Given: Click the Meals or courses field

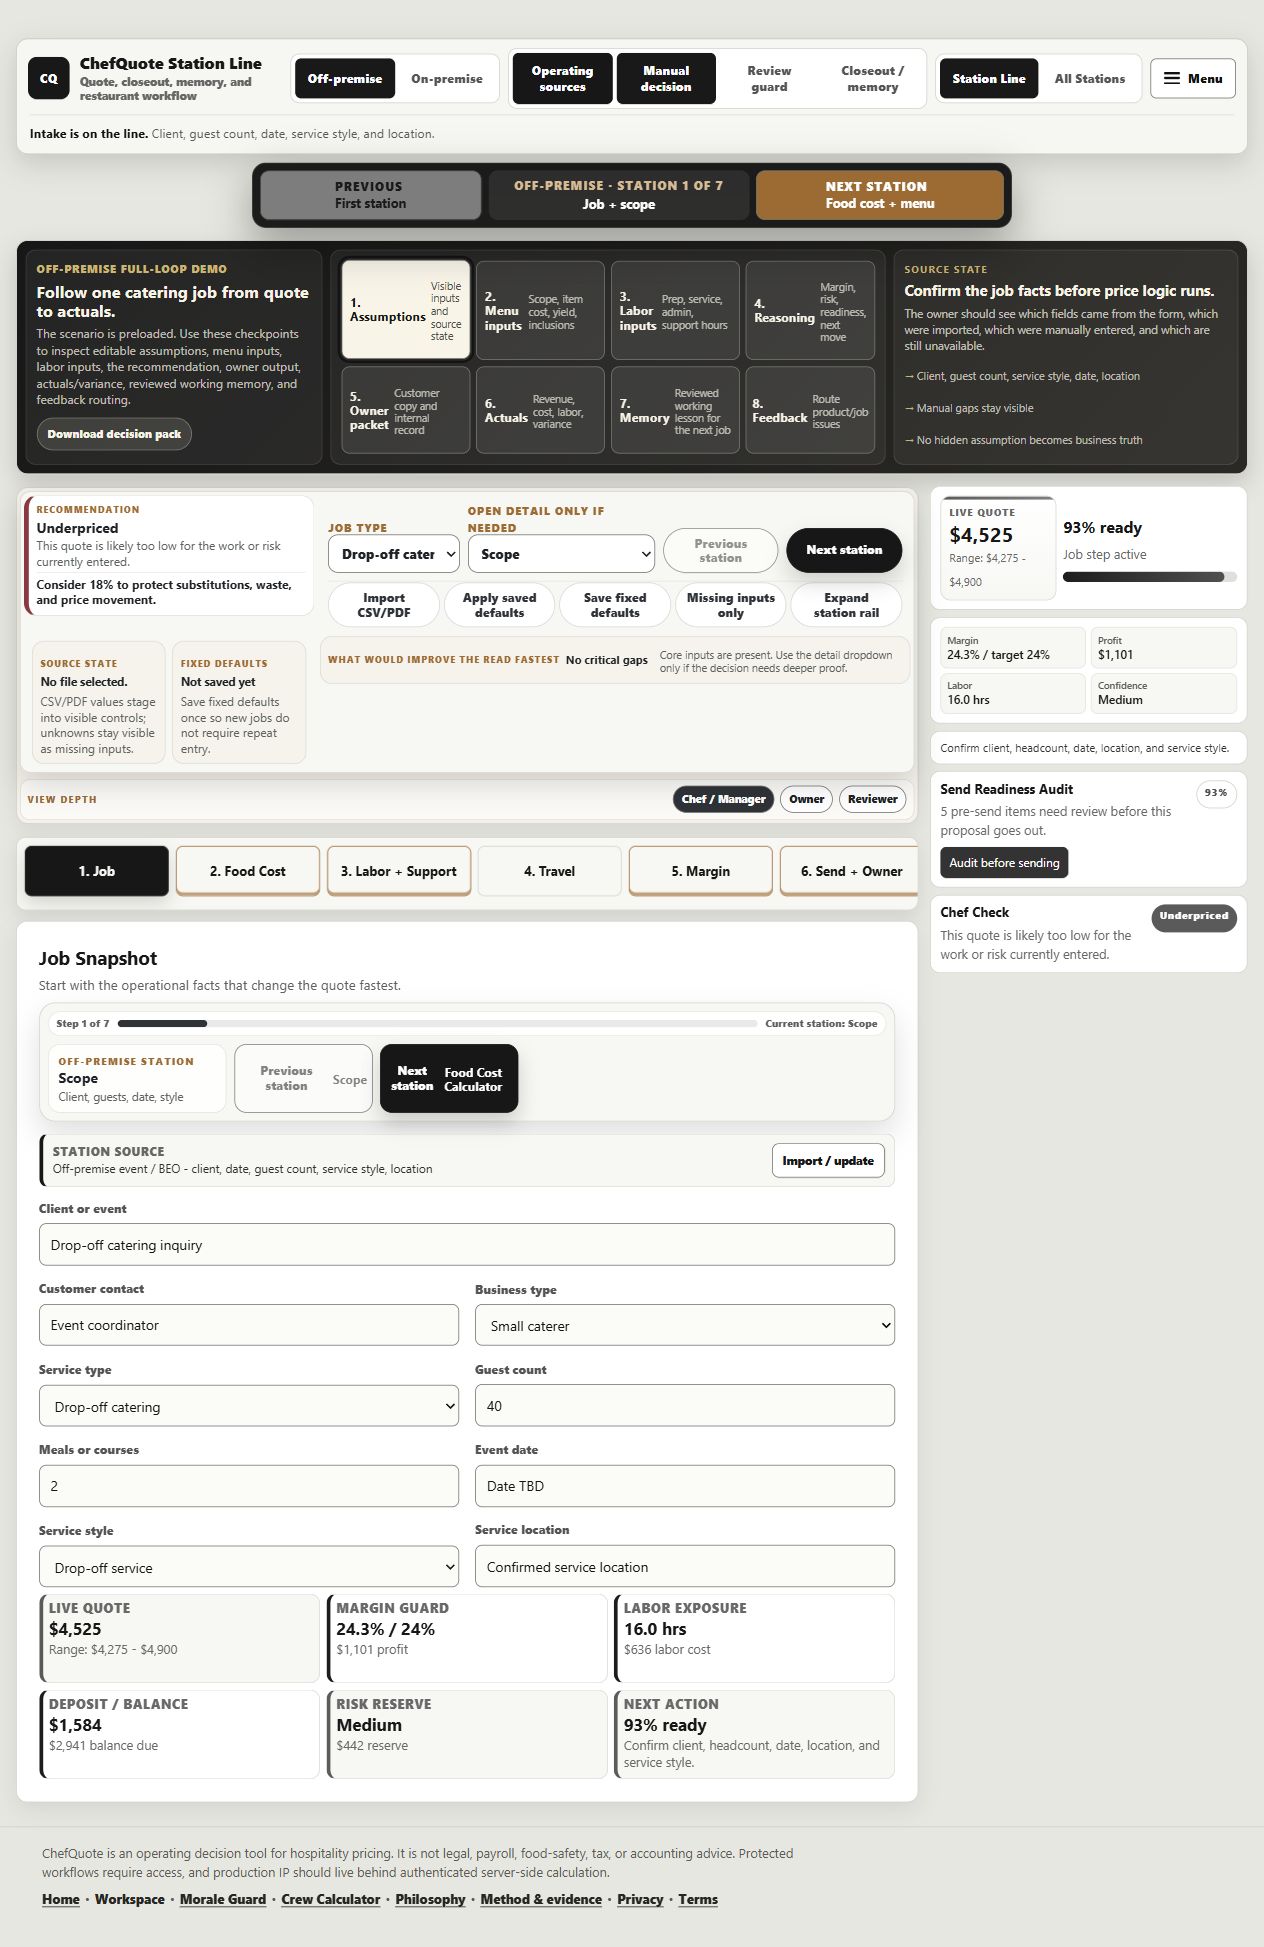Looking at the screenshot, I should [249, 1486].
